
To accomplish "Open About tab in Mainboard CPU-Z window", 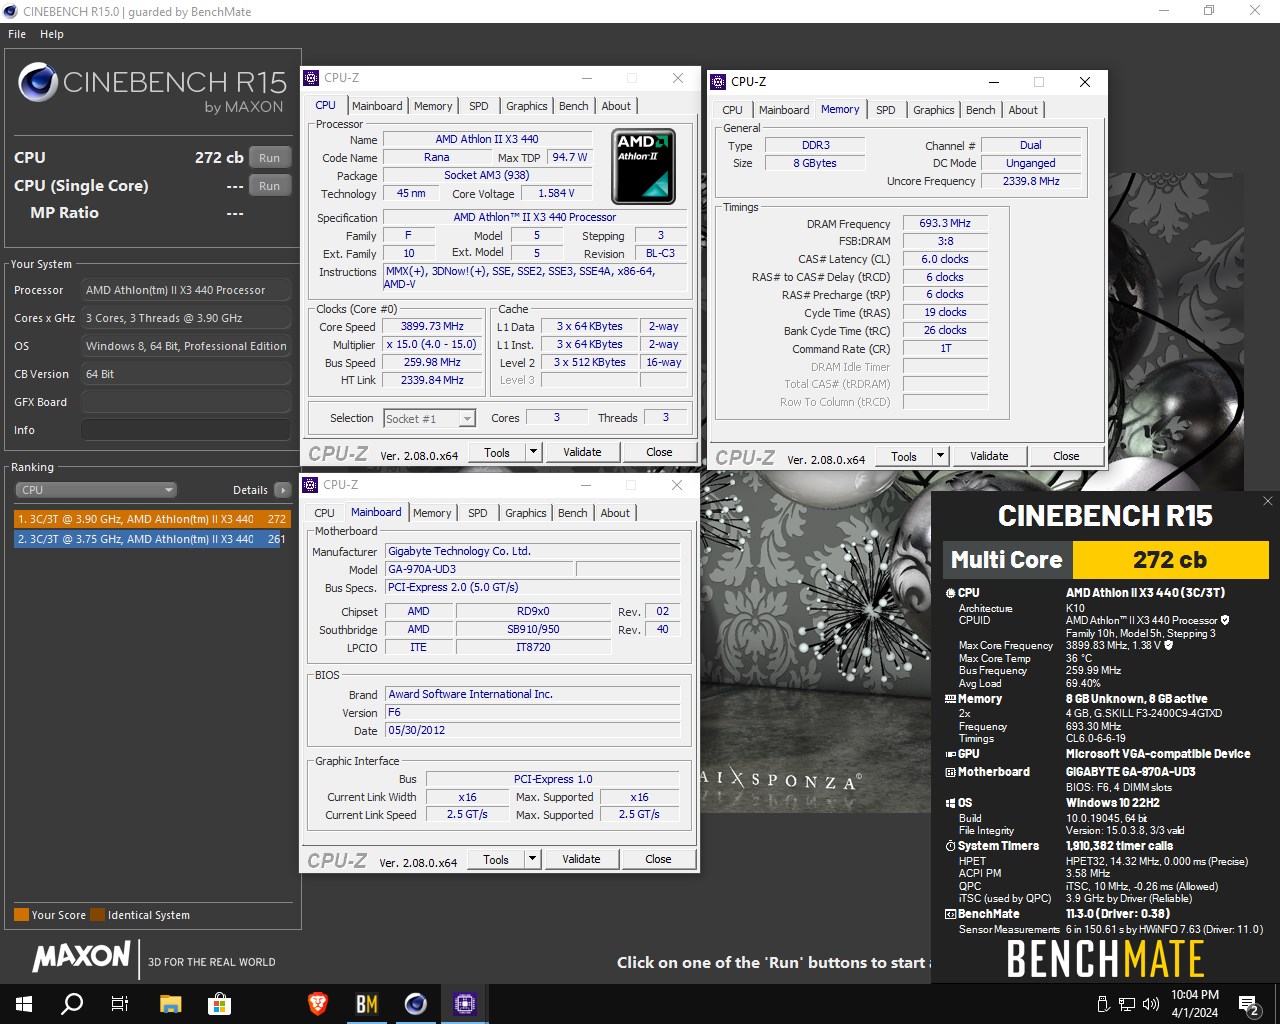I will pos(615,513).
